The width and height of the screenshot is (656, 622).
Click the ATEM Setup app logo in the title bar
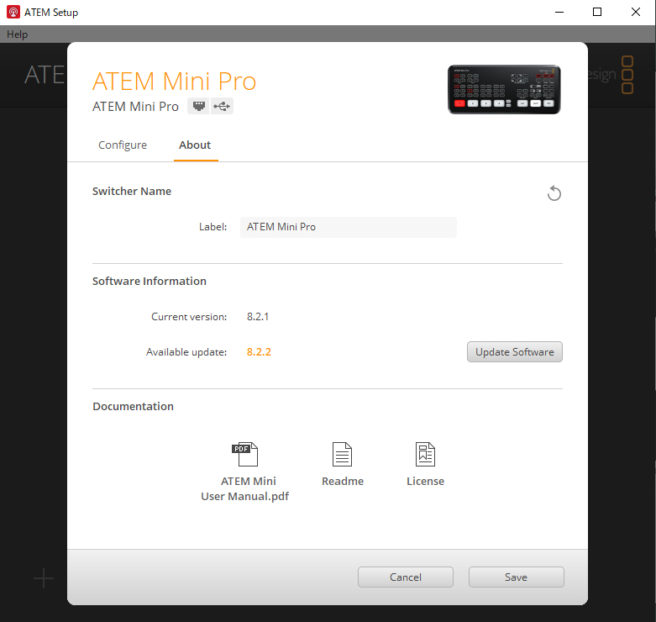tap(13, 12)
